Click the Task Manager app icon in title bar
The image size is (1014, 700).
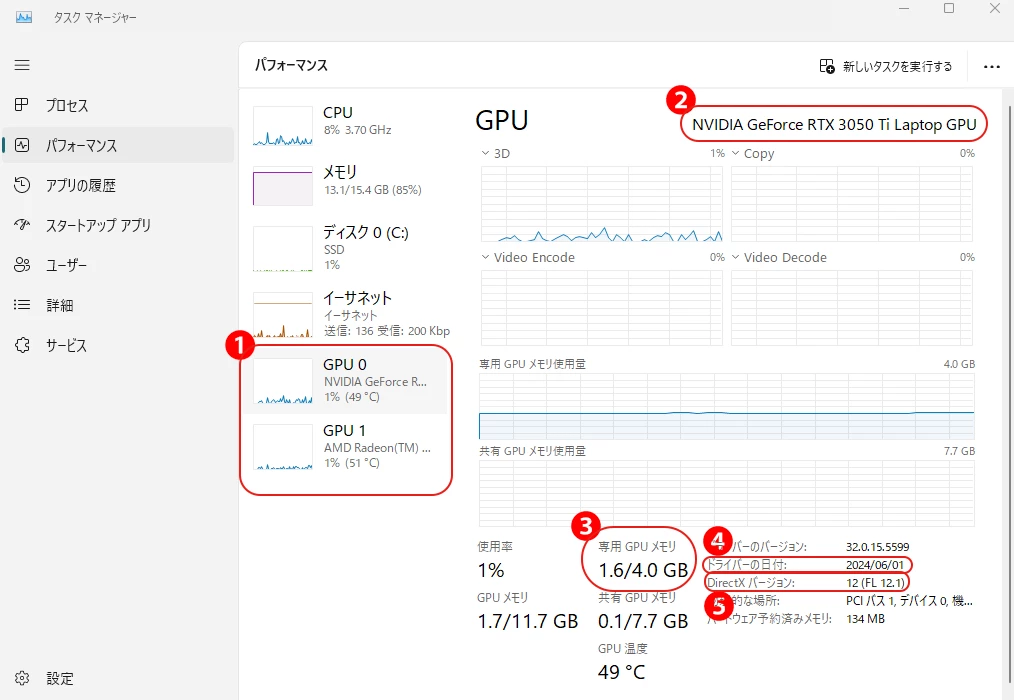[x=24, y=17]
